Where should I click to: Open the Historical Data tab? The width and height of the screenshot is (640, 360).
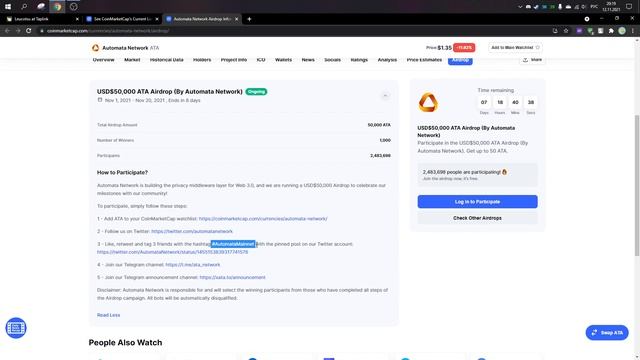[167, 60]
